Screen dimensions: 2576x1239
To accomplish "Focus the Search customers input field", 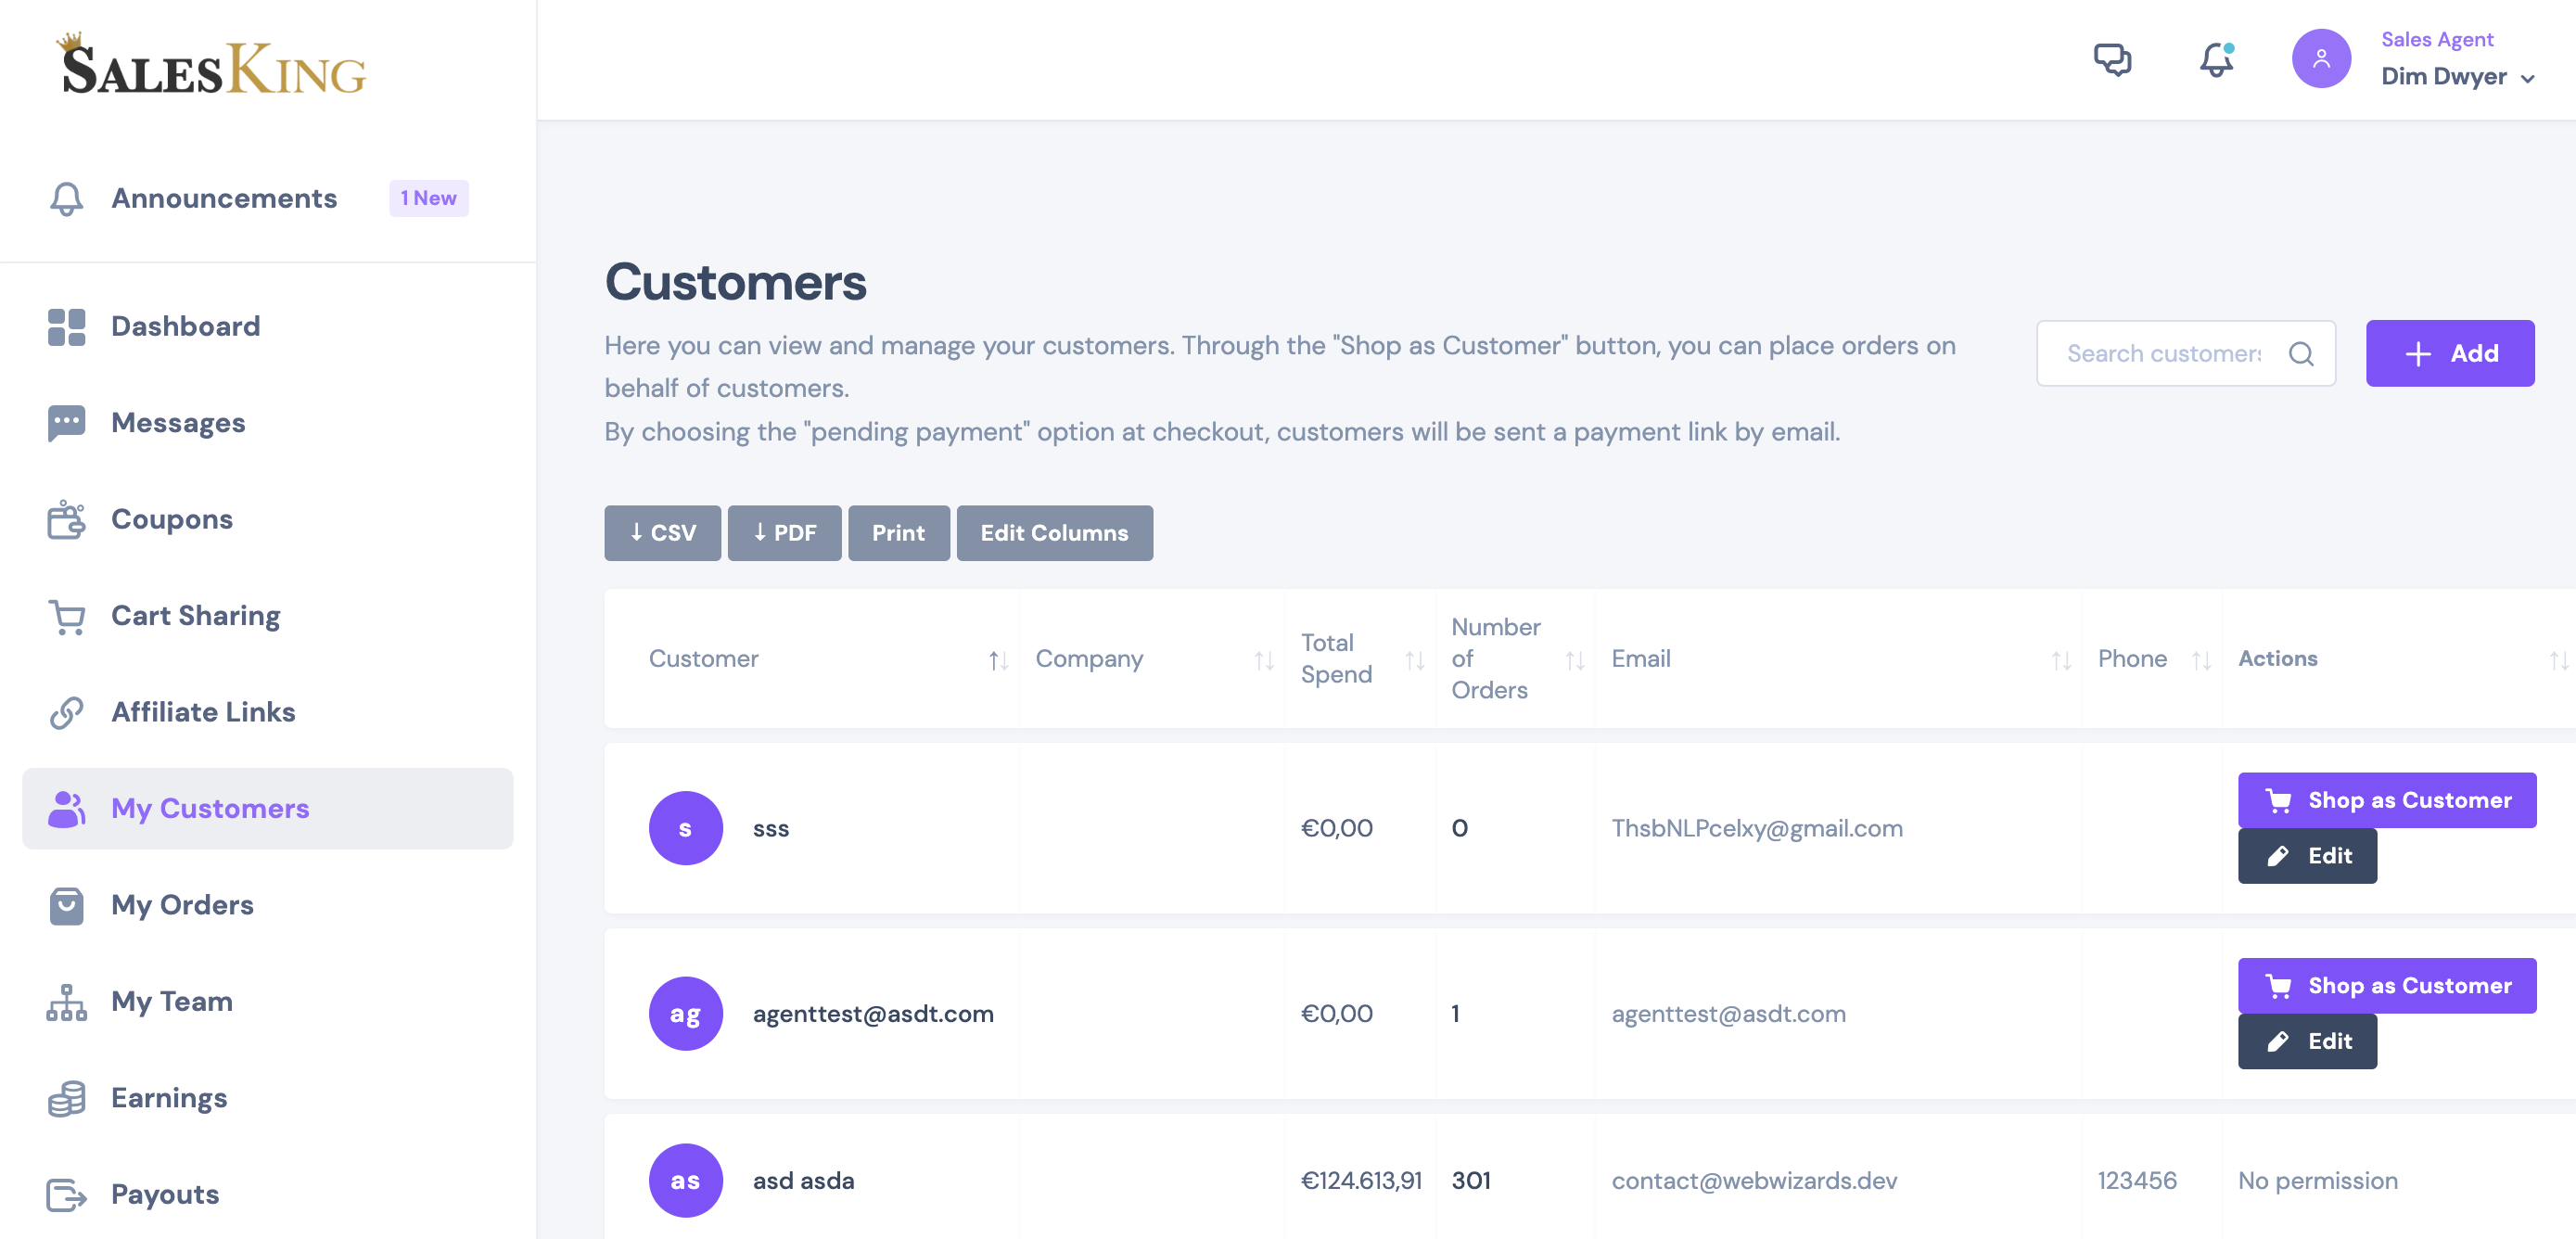I will [2185, 353].
